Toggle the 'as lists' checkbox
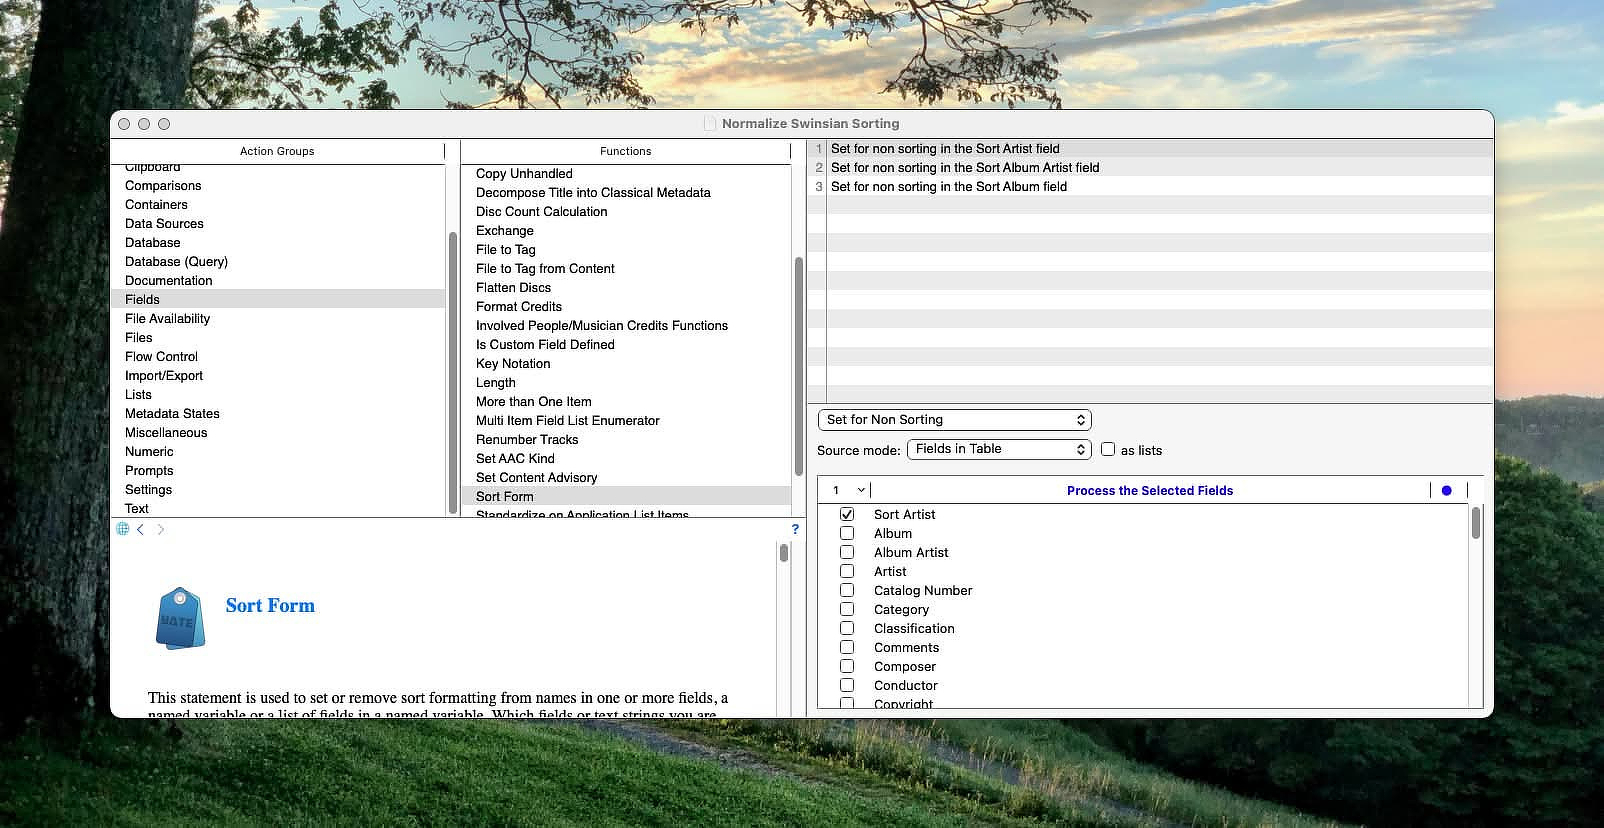The image size is (1604, 828). coord(1108,450)
